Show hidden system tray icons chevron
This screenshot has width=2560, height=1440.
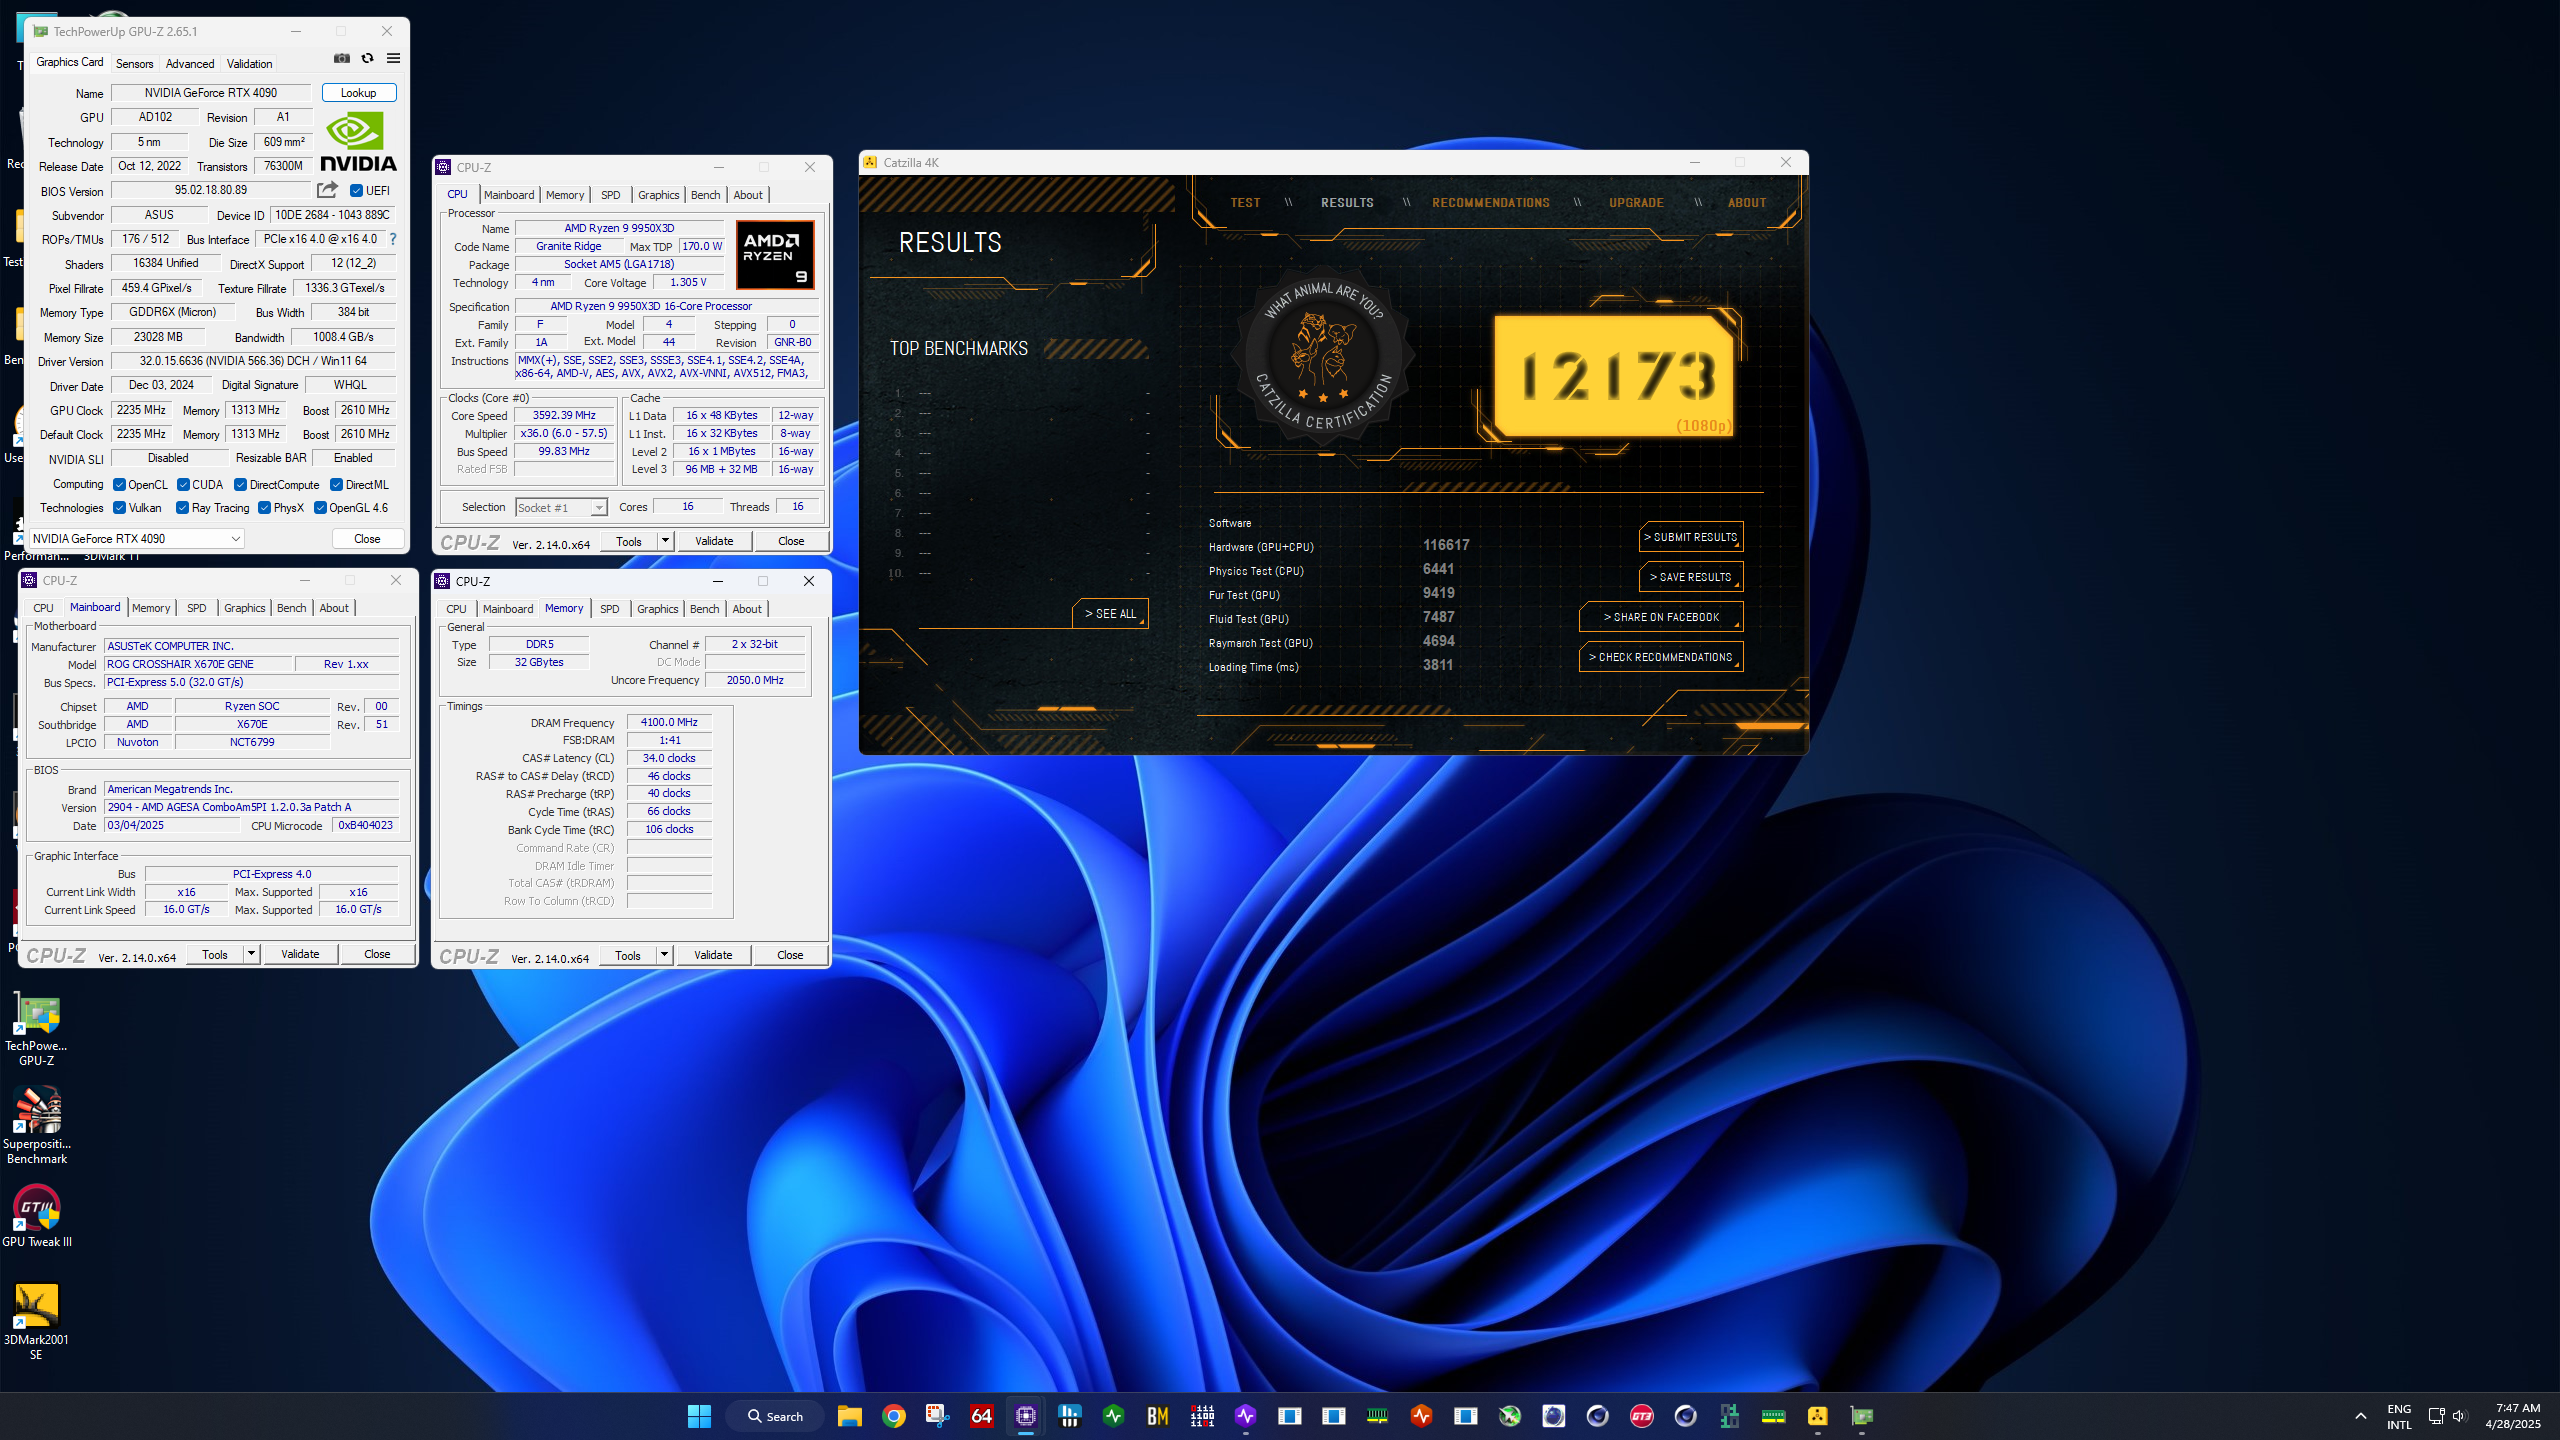[2361, 1416]
